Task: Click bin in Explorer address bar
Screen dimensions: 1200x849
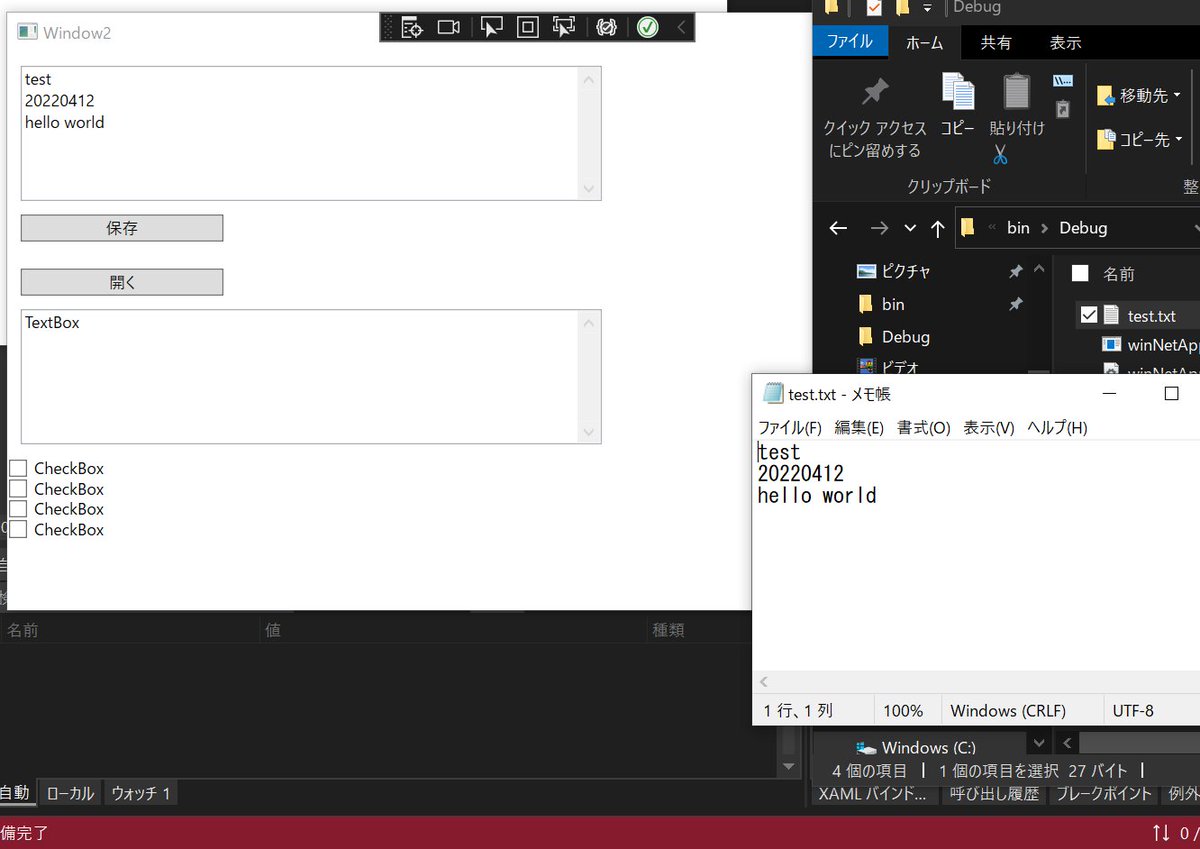Action: [x=1018, y=228]
